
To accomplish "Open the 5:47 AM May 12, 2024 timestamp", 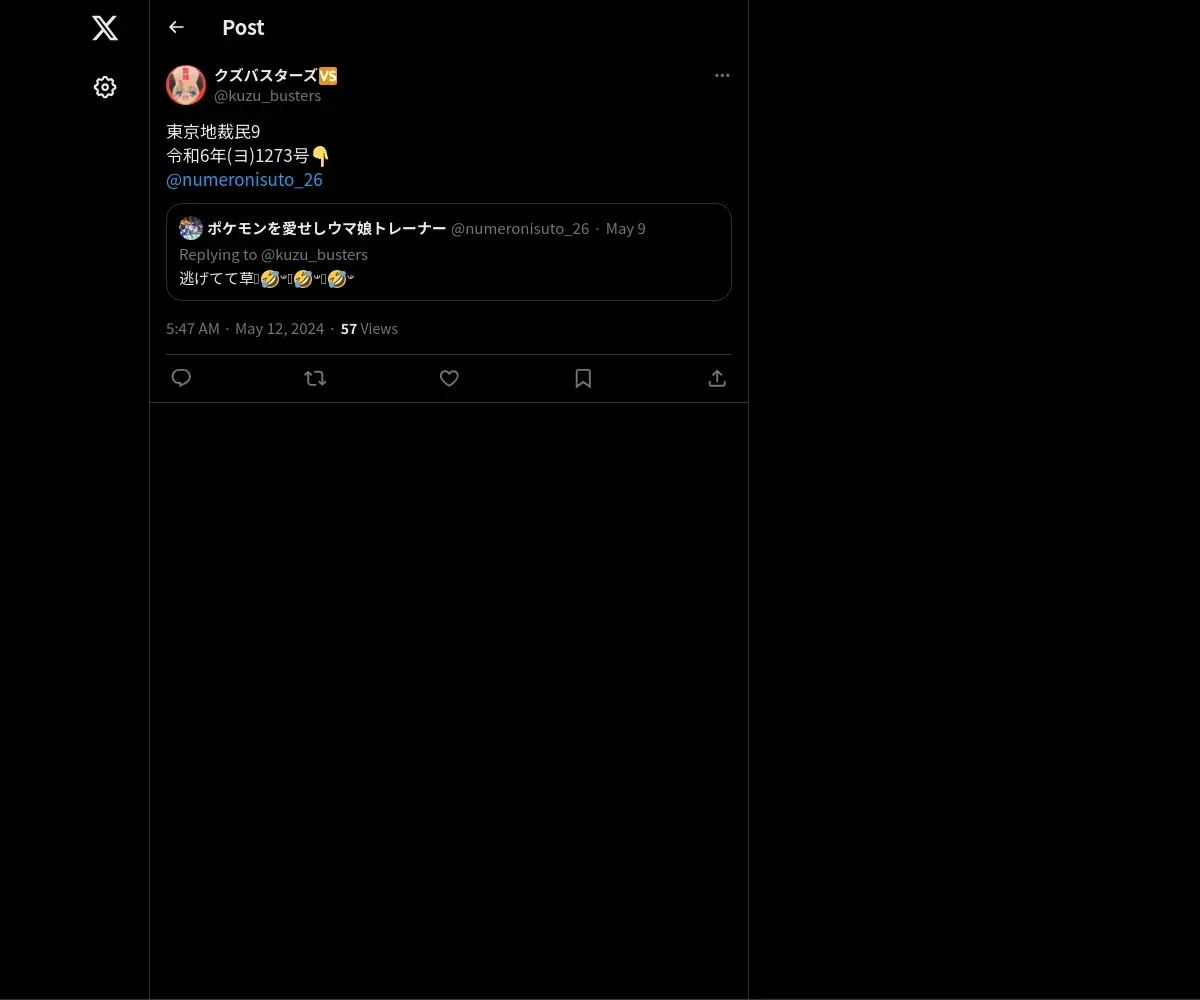I will coord(245,328).
